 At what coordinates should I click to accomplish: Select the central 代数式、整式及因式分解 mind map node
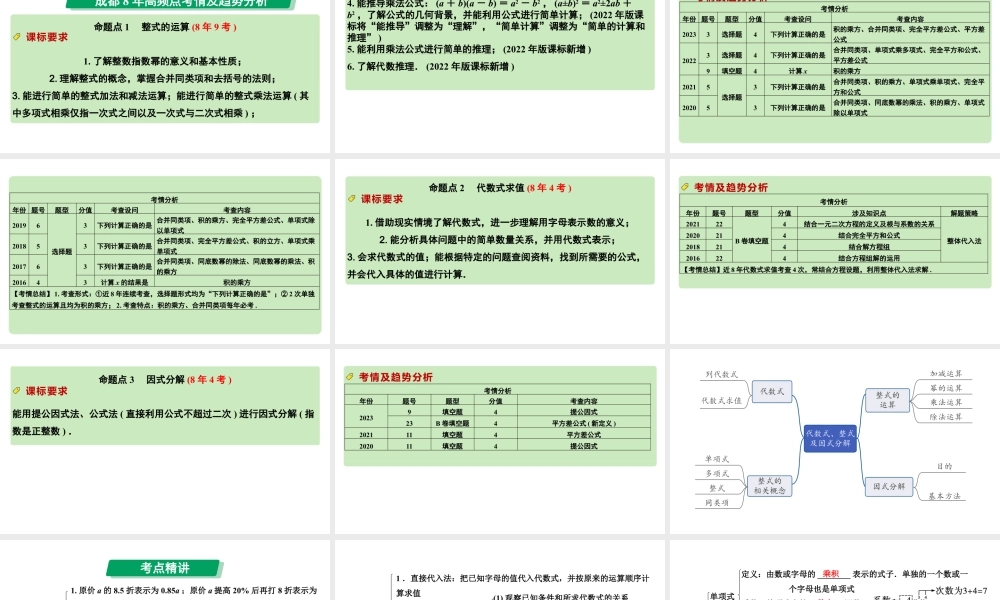click(x=830, y=436)
